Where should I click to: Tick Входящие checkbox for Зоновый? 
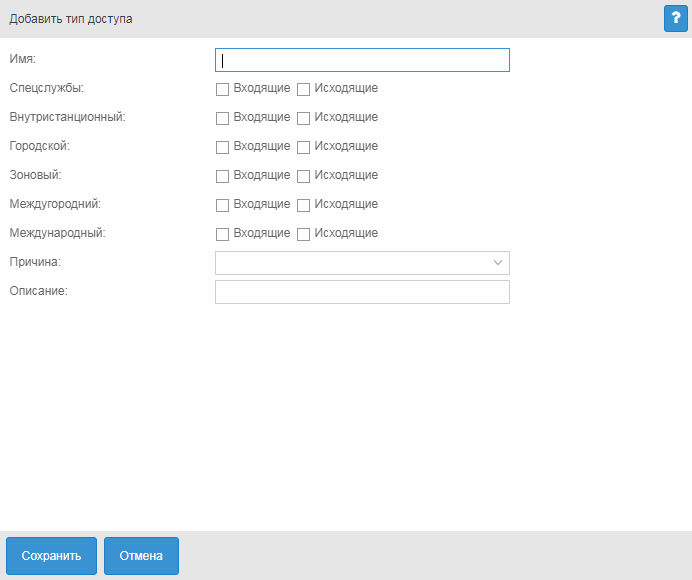222,176
